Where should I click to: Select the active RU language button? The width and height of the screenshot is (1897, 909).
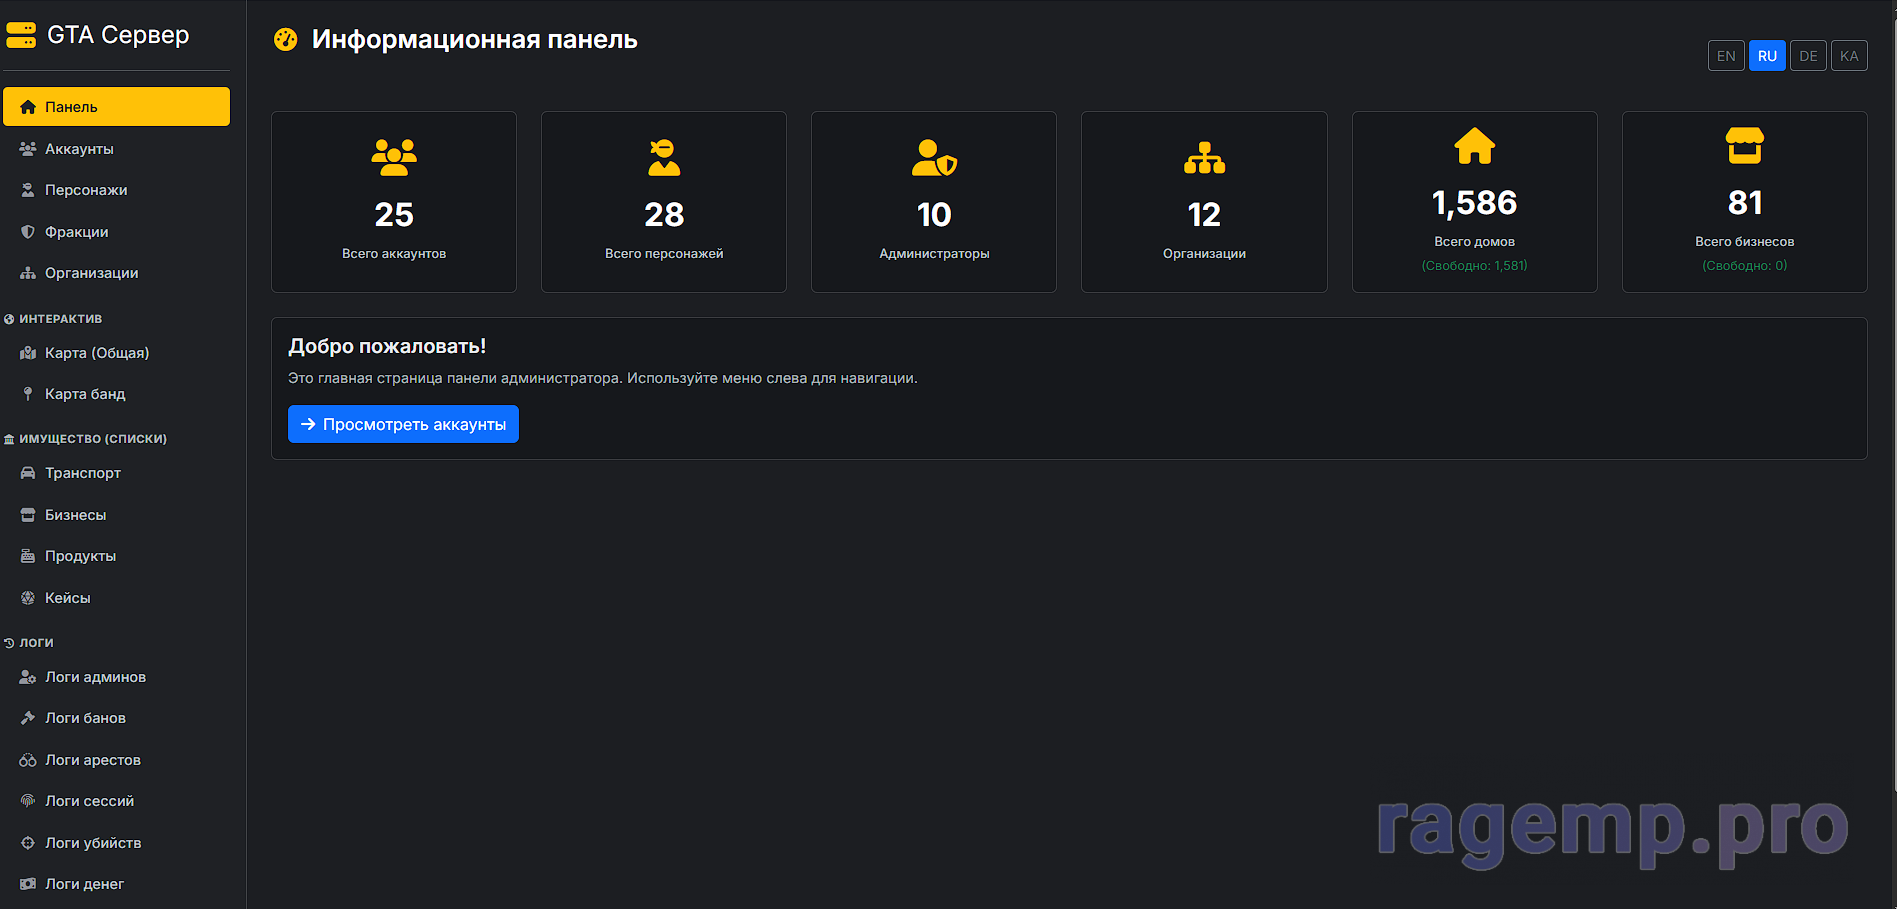1767,56
